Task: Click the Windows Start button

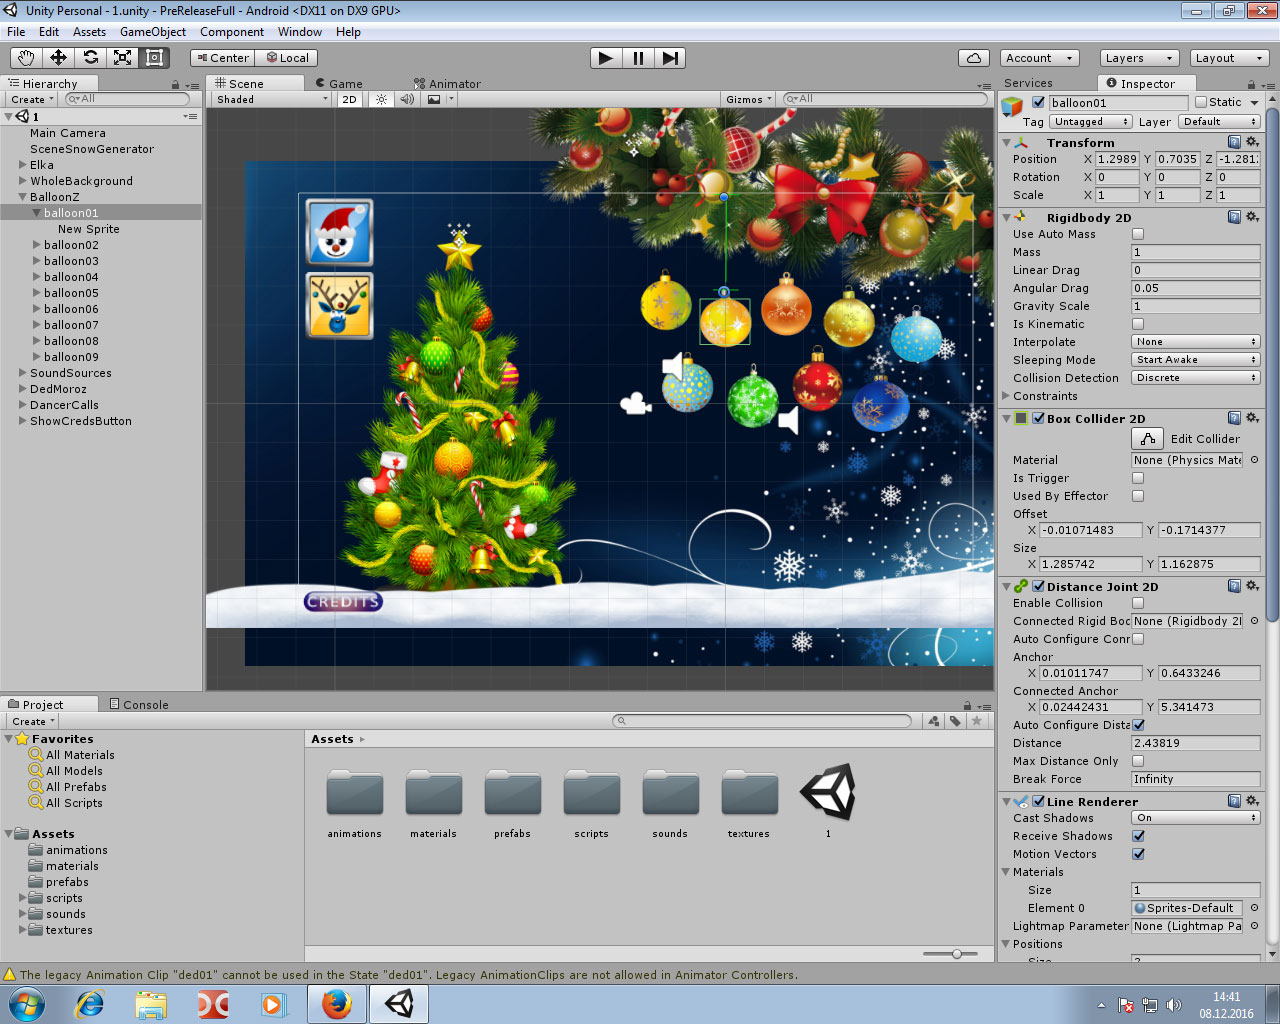Action: (x=27, y=1004)
